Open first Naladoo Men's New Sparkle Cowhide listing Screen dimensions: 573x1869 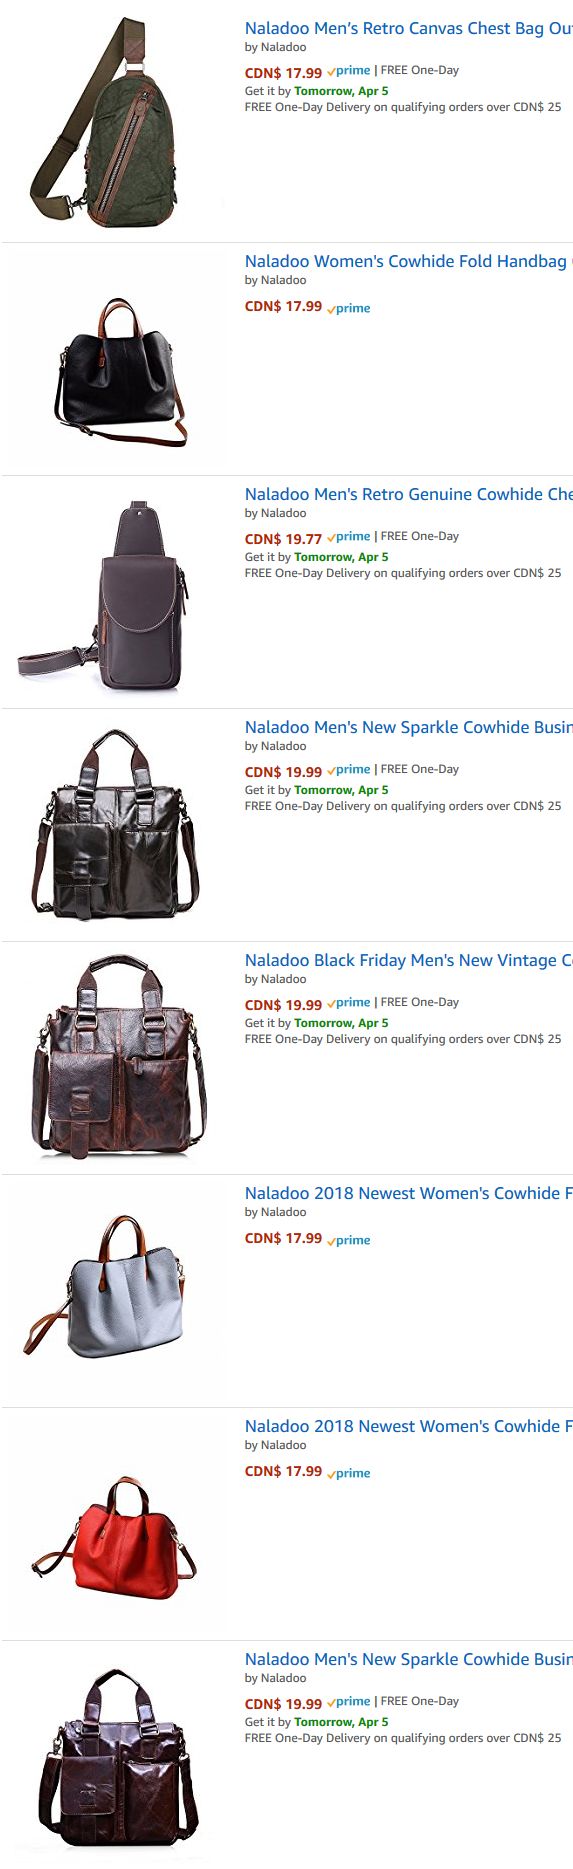[x=408, y=727]
